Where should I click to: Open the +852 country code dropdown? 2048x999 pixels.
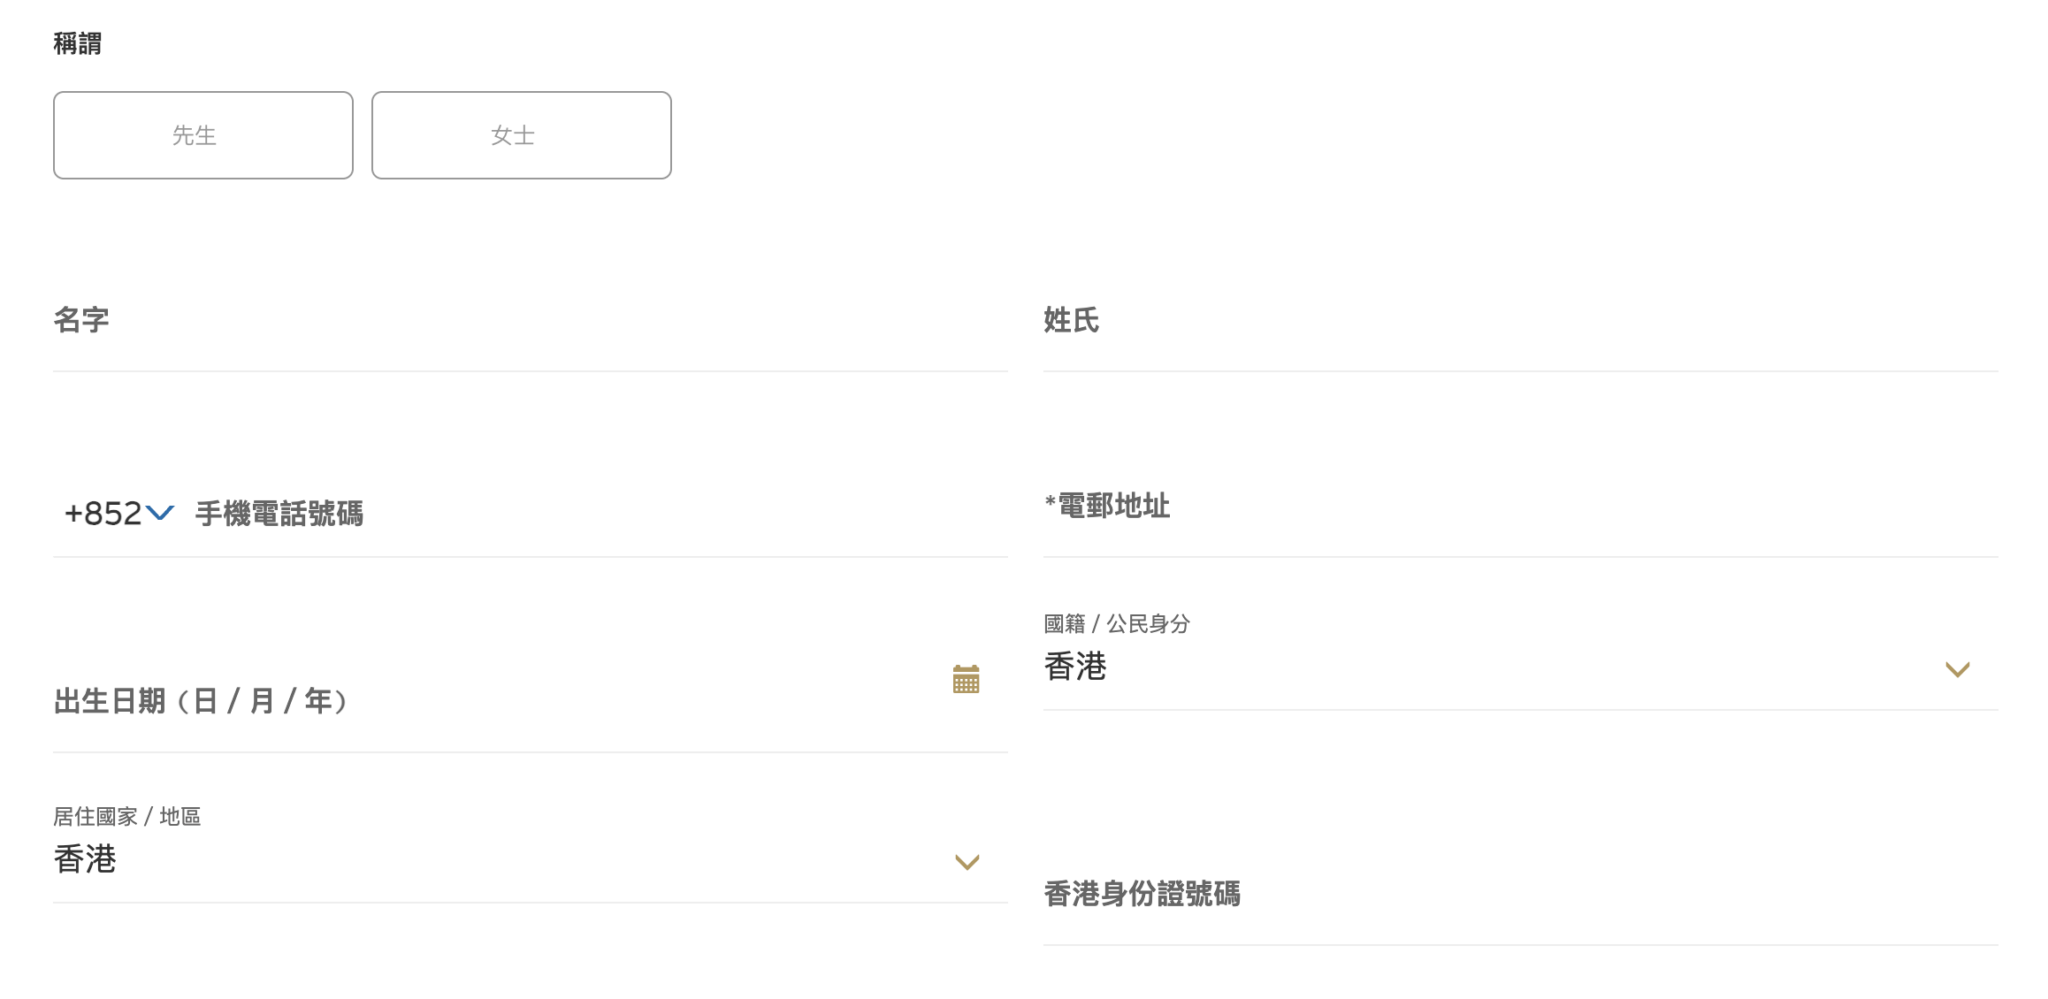click(x=119, y=513)
